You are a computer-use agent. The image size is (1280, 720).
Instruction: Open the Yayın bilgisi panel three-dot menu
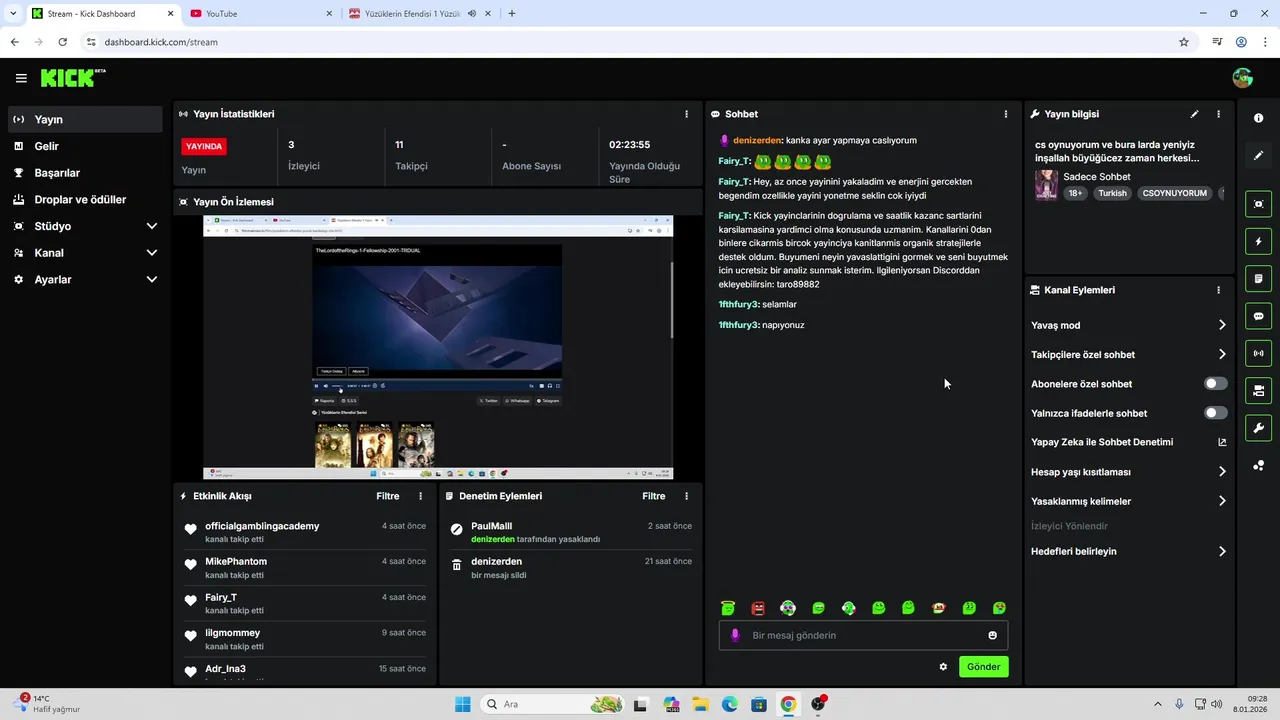click(1218, 114)
